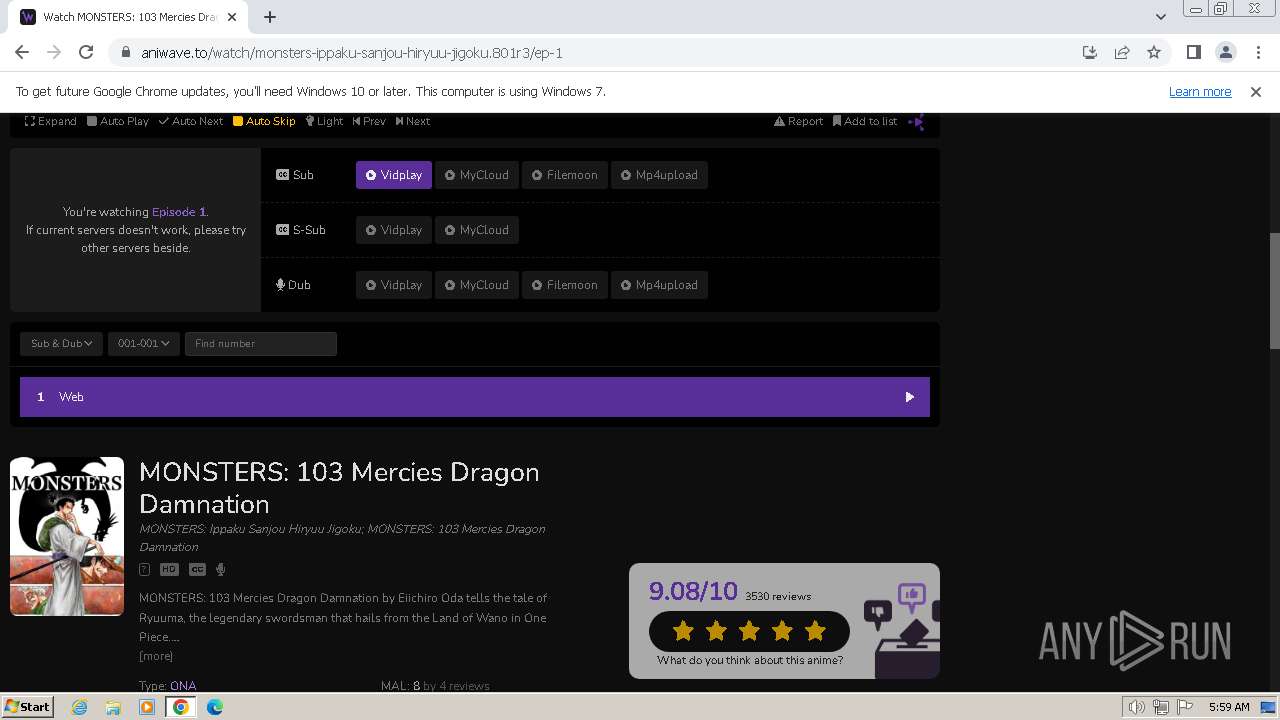
Task: Select the Sub Mp4upload server
Action: [660, 175]
